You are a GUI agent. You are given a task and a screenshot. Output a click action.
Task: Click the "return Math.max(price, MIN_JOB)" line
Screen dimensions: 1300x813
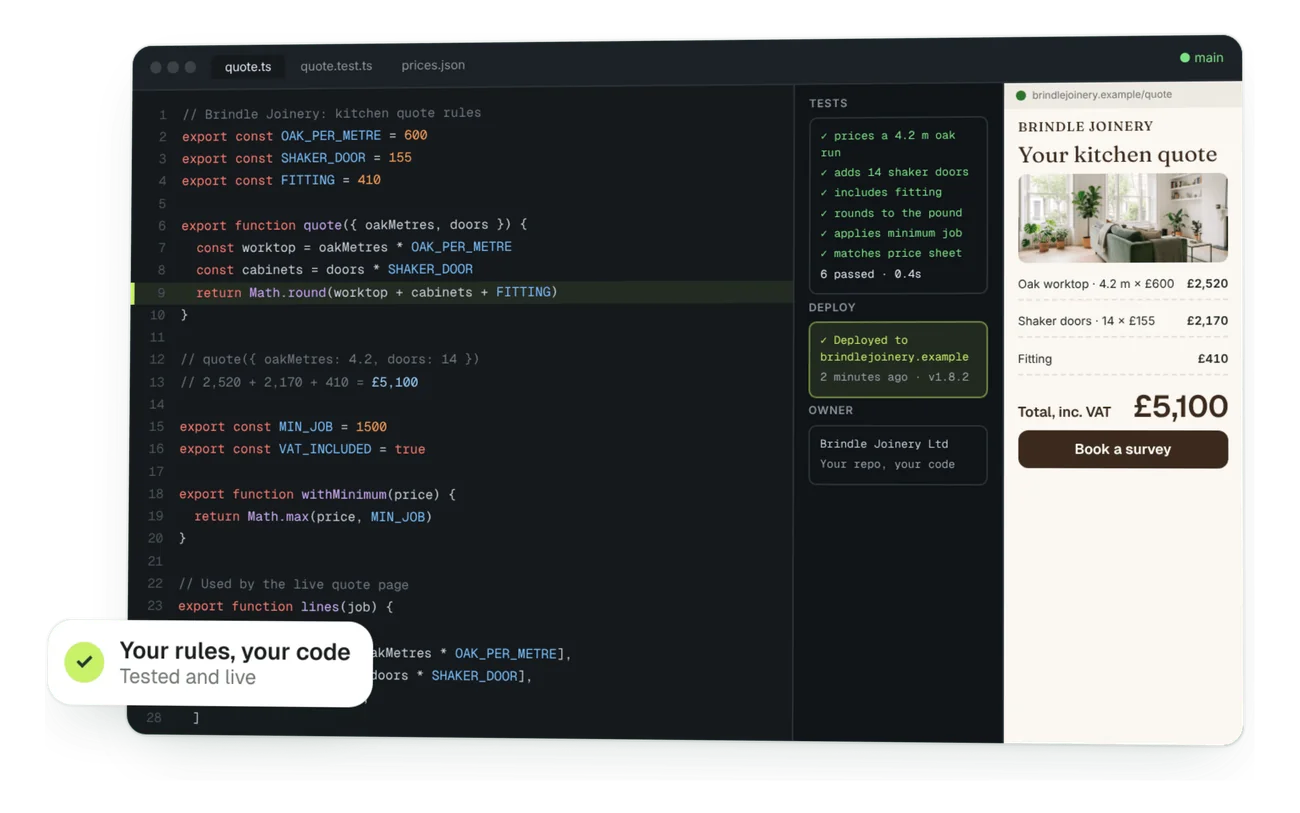[313, 517]
